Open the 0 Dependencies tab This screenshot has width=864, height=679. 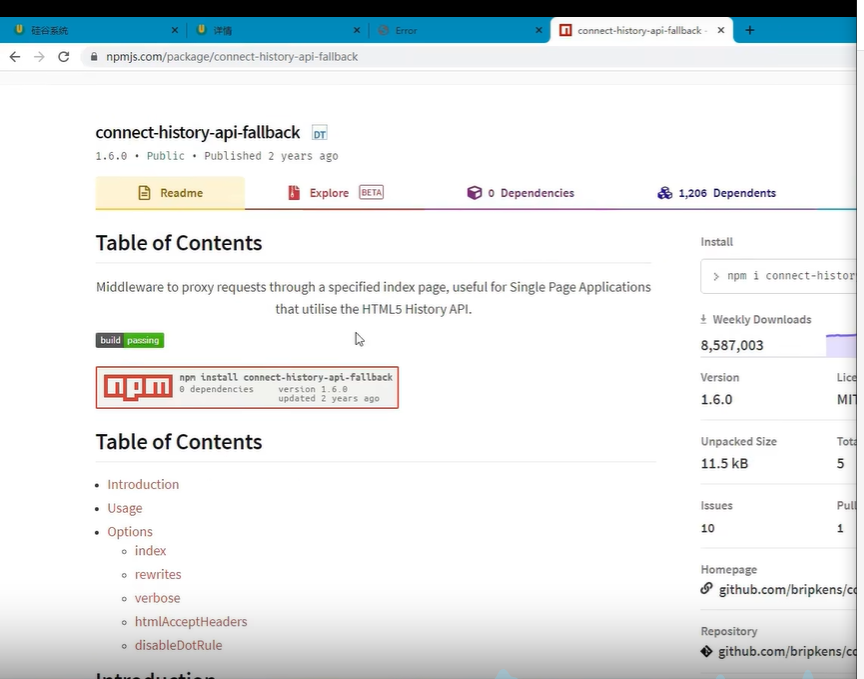[x=521, y=193]
